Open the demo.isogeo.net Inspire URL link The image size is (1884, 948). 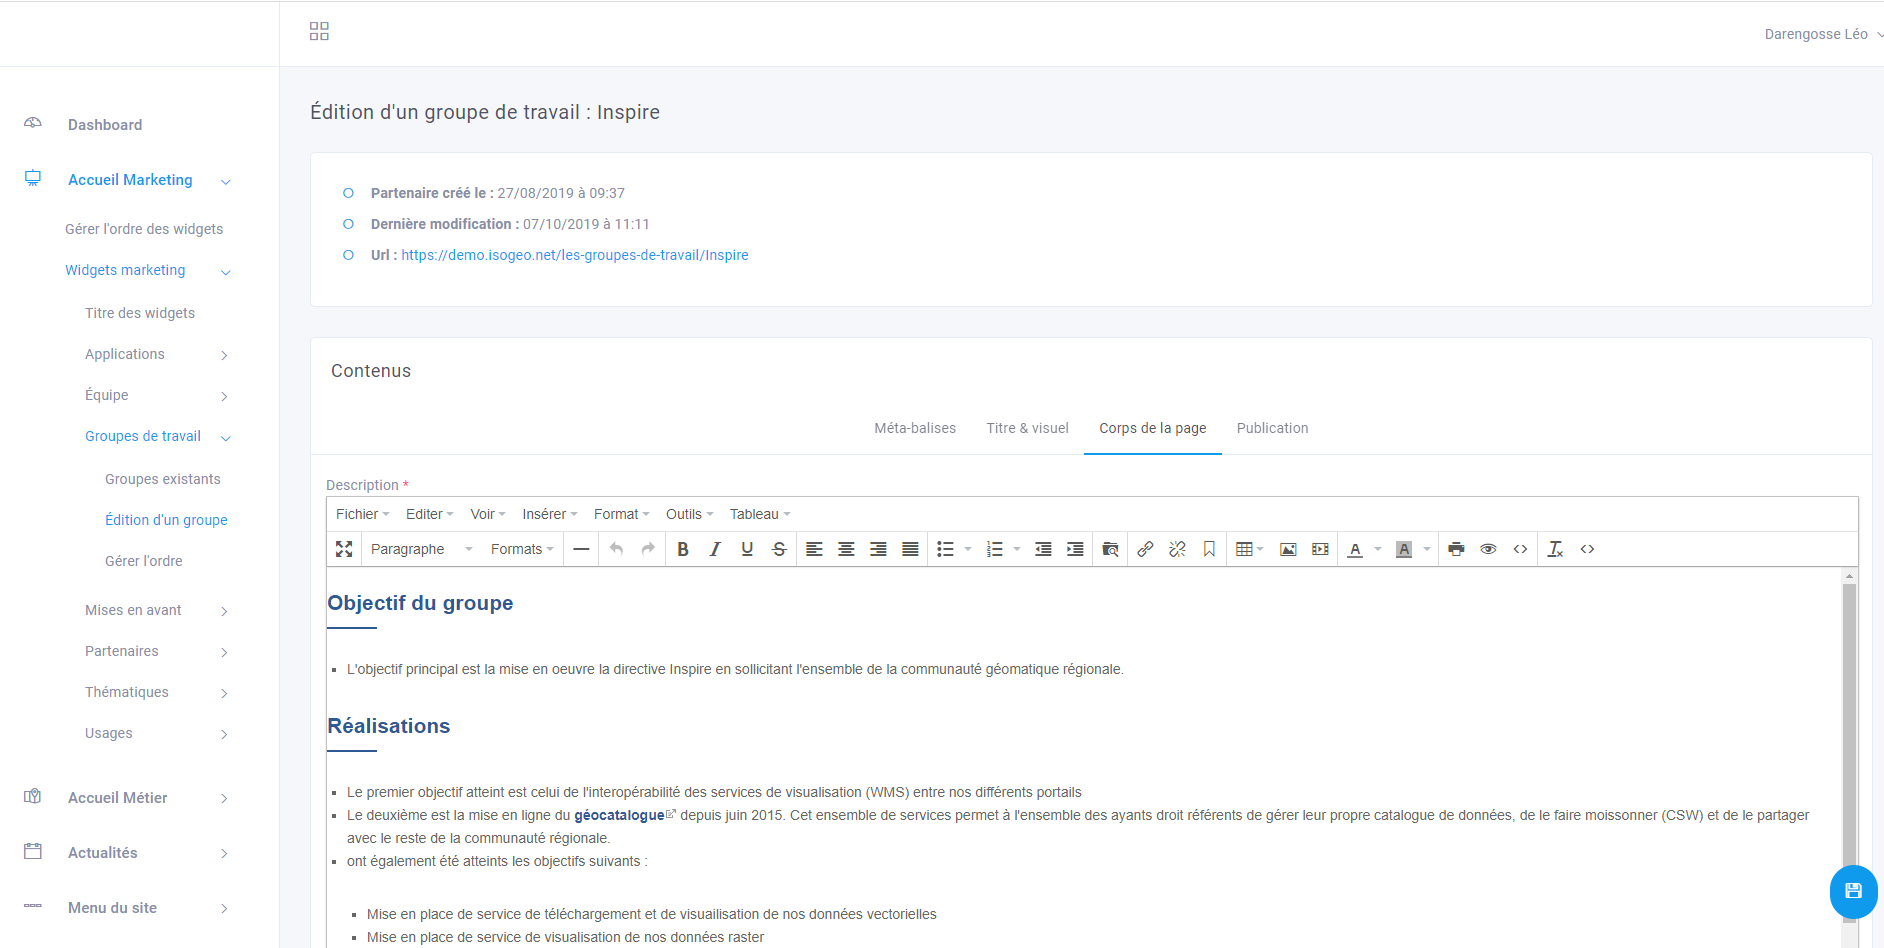(575, 255)
